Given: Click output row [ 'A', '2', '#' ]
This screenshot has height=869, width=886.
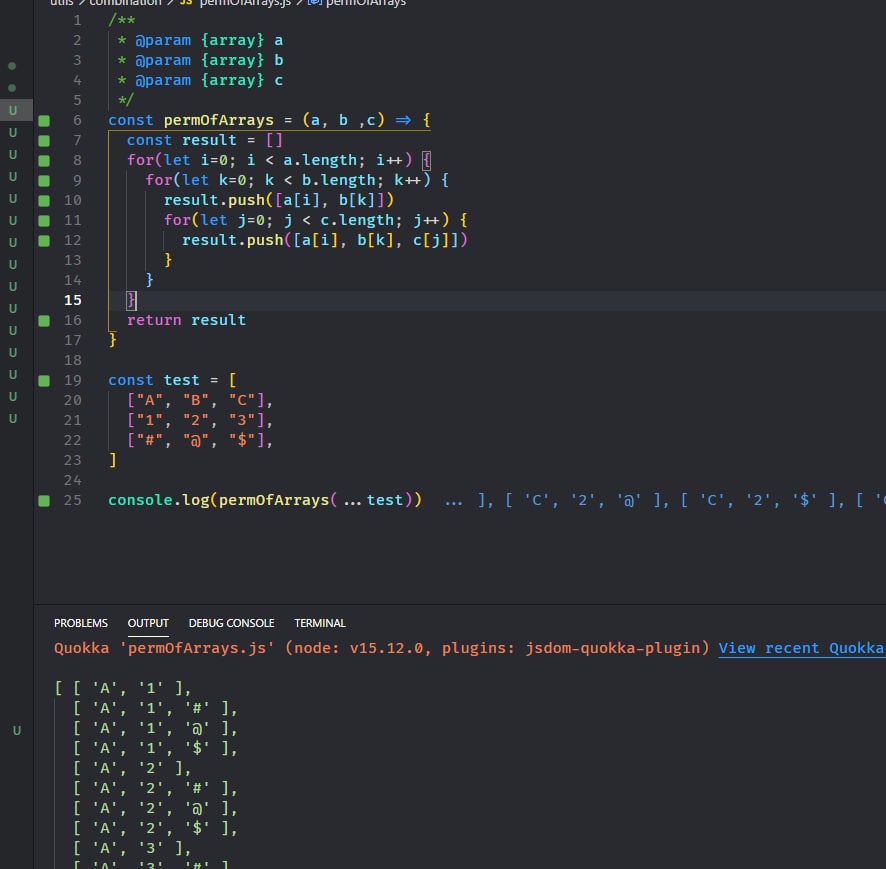Looking at the screenshot, I should [x=155, y=788].
